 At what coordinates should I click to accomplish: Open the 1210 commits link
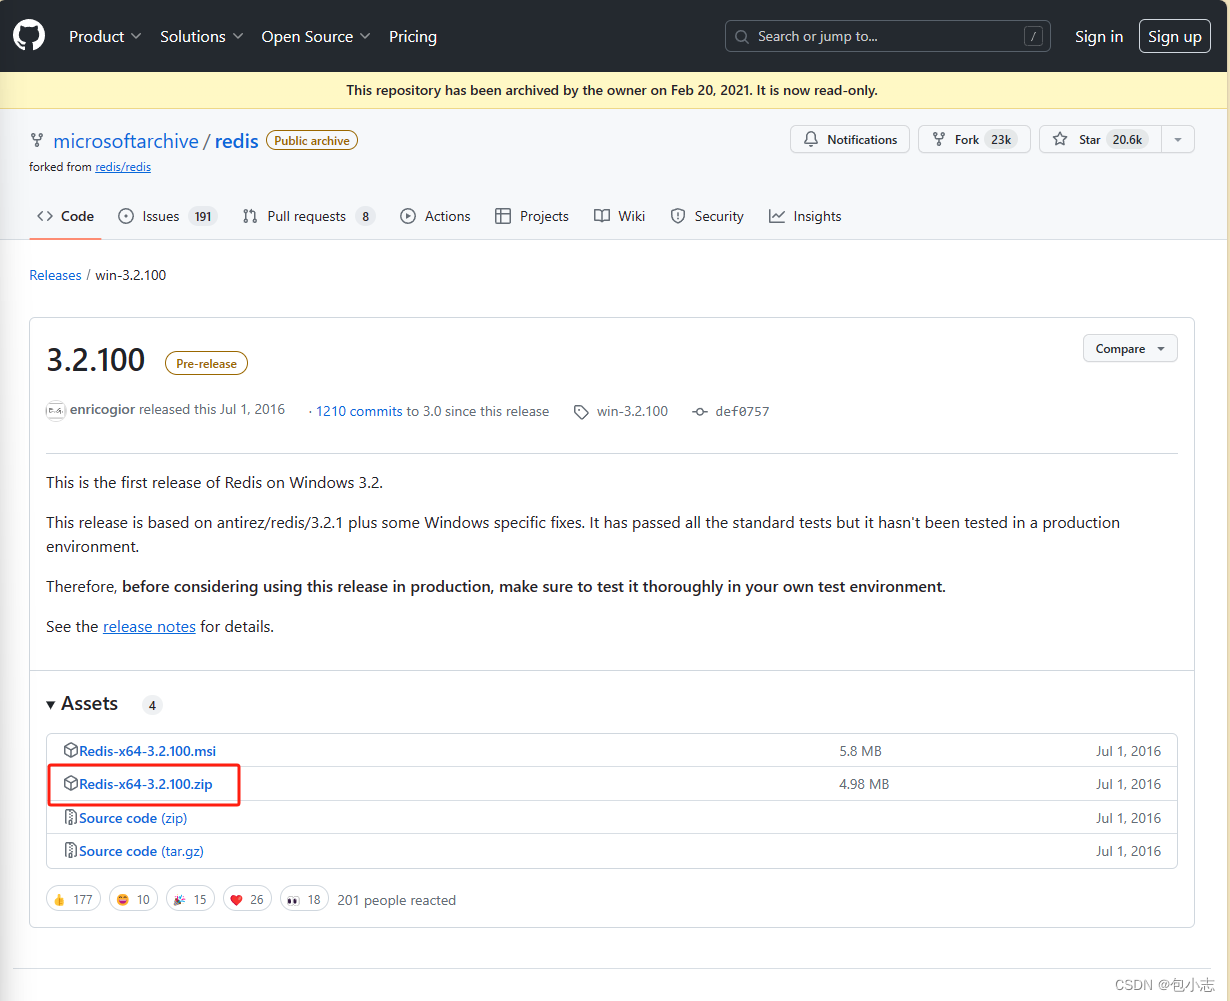pos(359,411)
